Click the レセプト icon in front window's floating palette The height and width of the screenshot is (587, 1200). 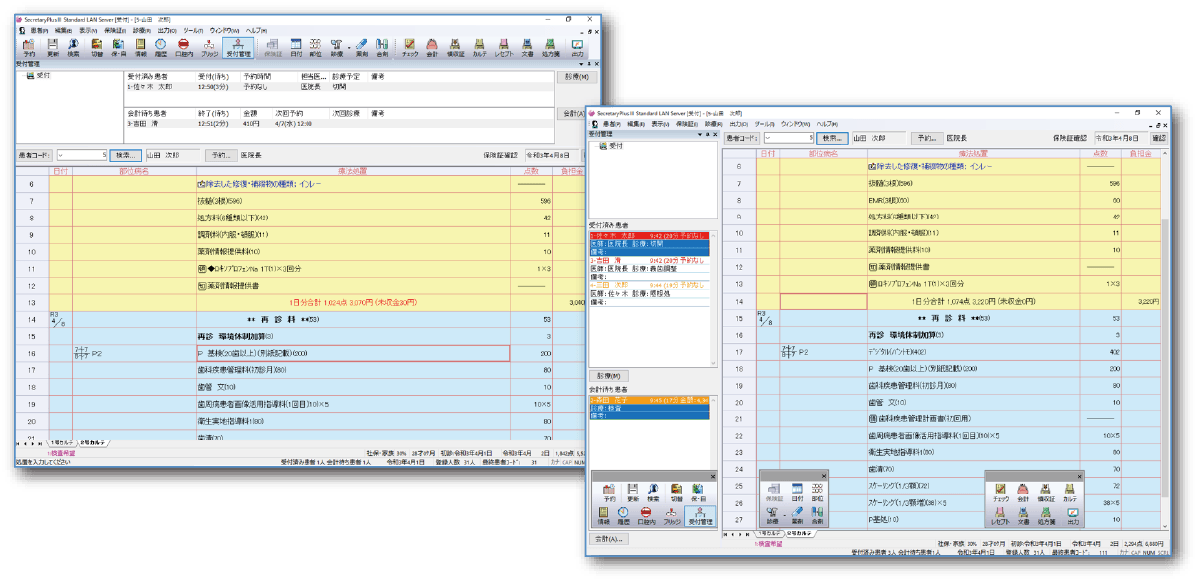1001,516
